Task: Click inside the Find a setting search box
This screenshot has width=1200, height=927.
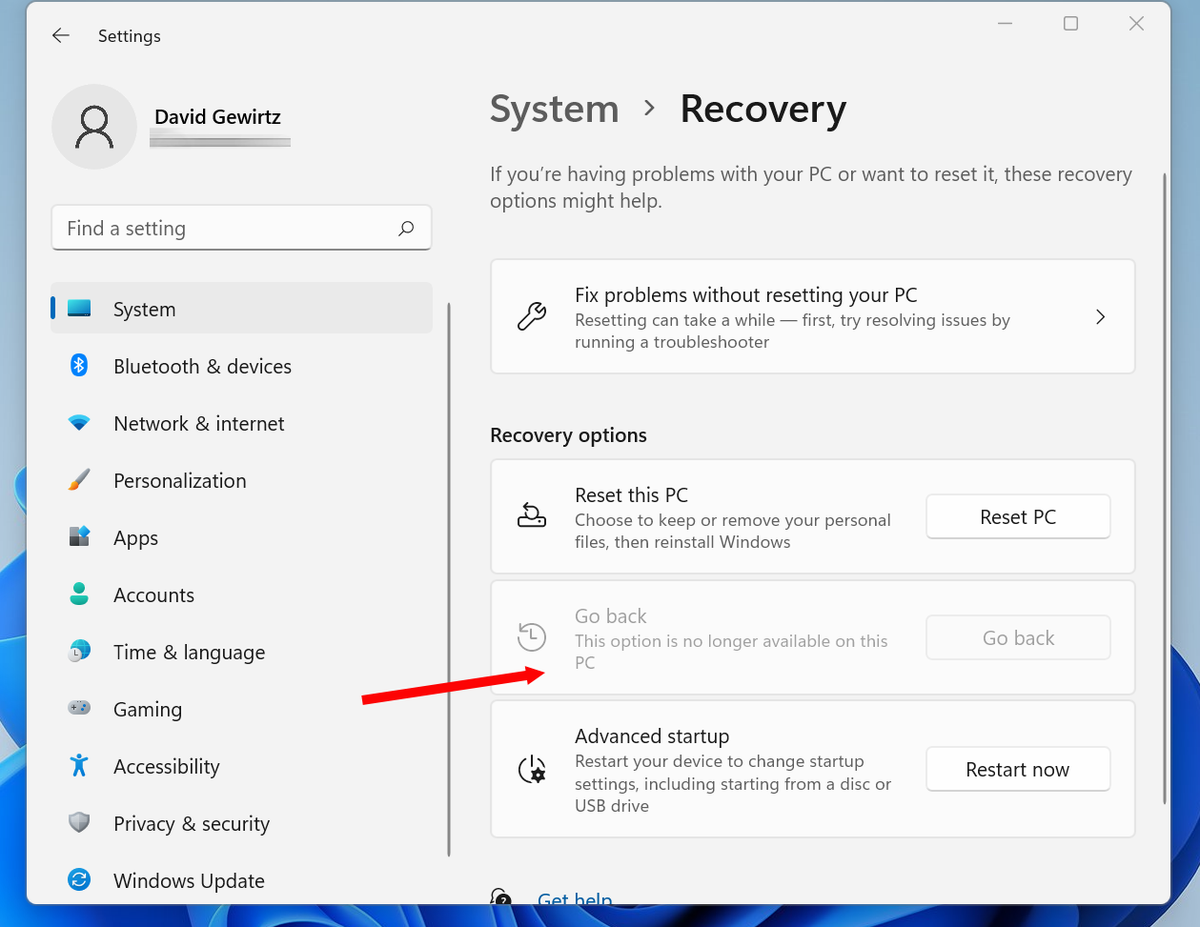Action: (x=240, y=227)
